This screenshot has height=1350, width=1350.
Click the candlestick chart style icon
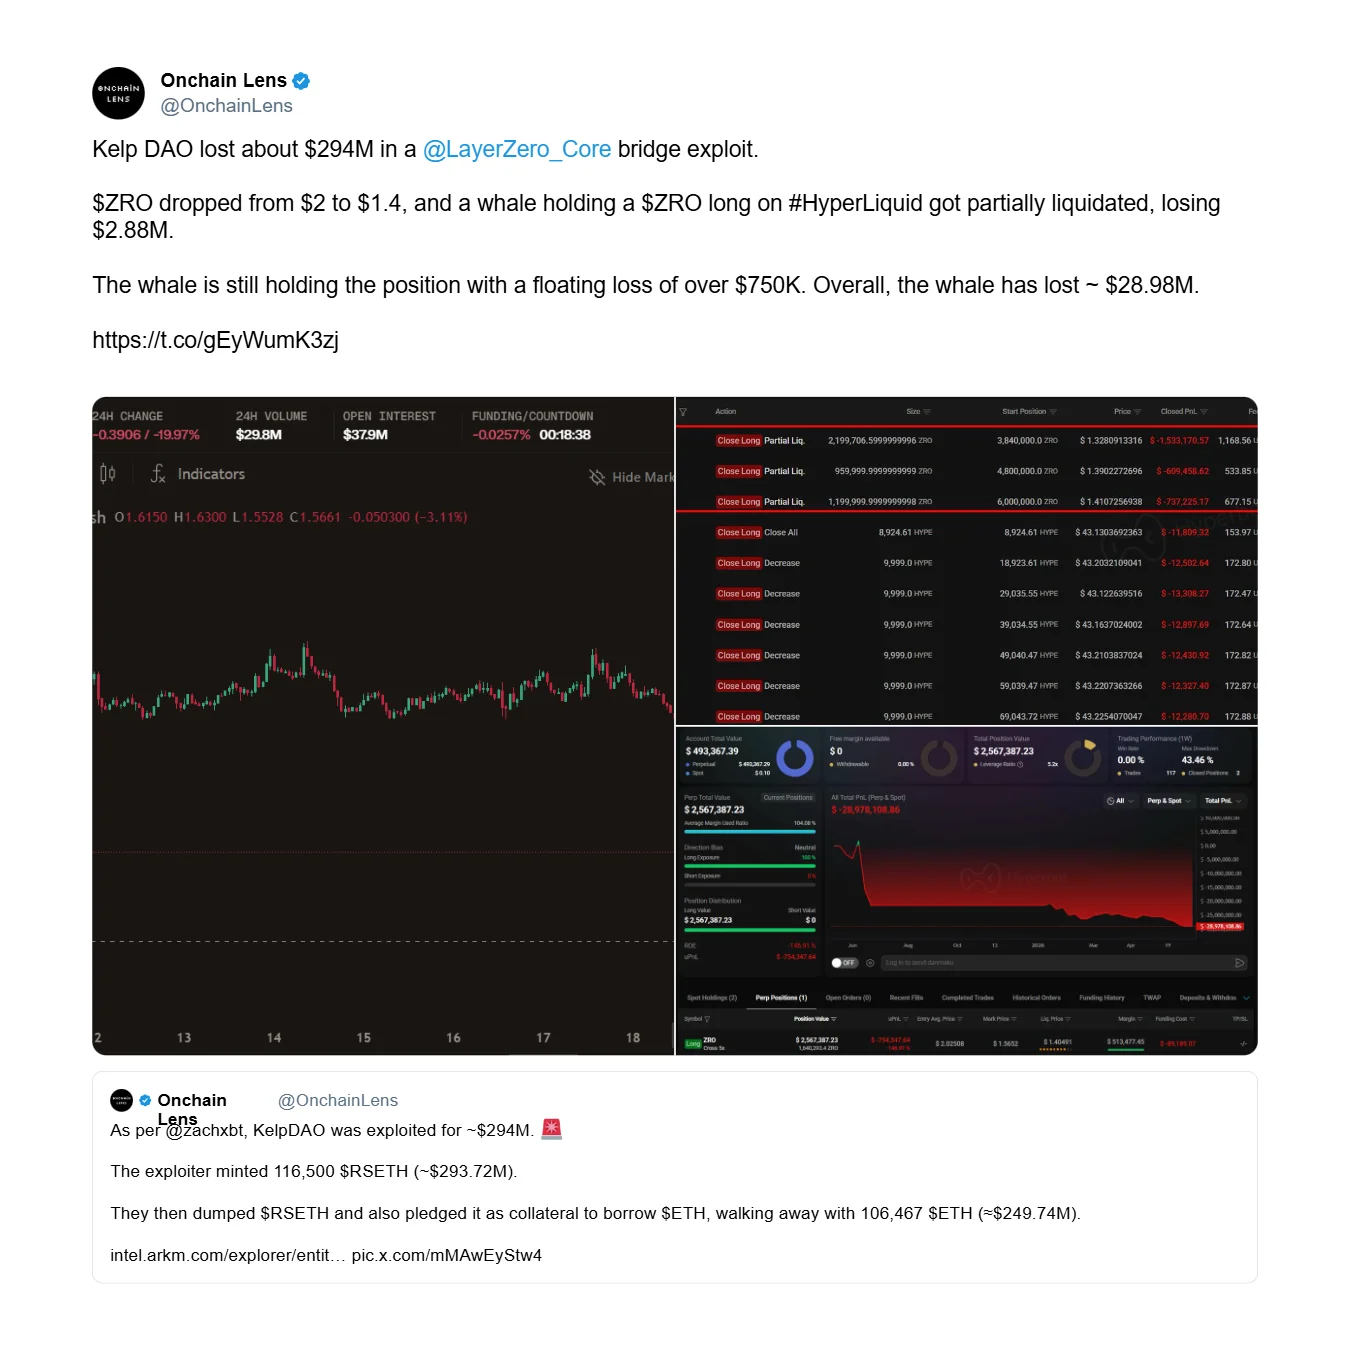(x=108, y=474)
